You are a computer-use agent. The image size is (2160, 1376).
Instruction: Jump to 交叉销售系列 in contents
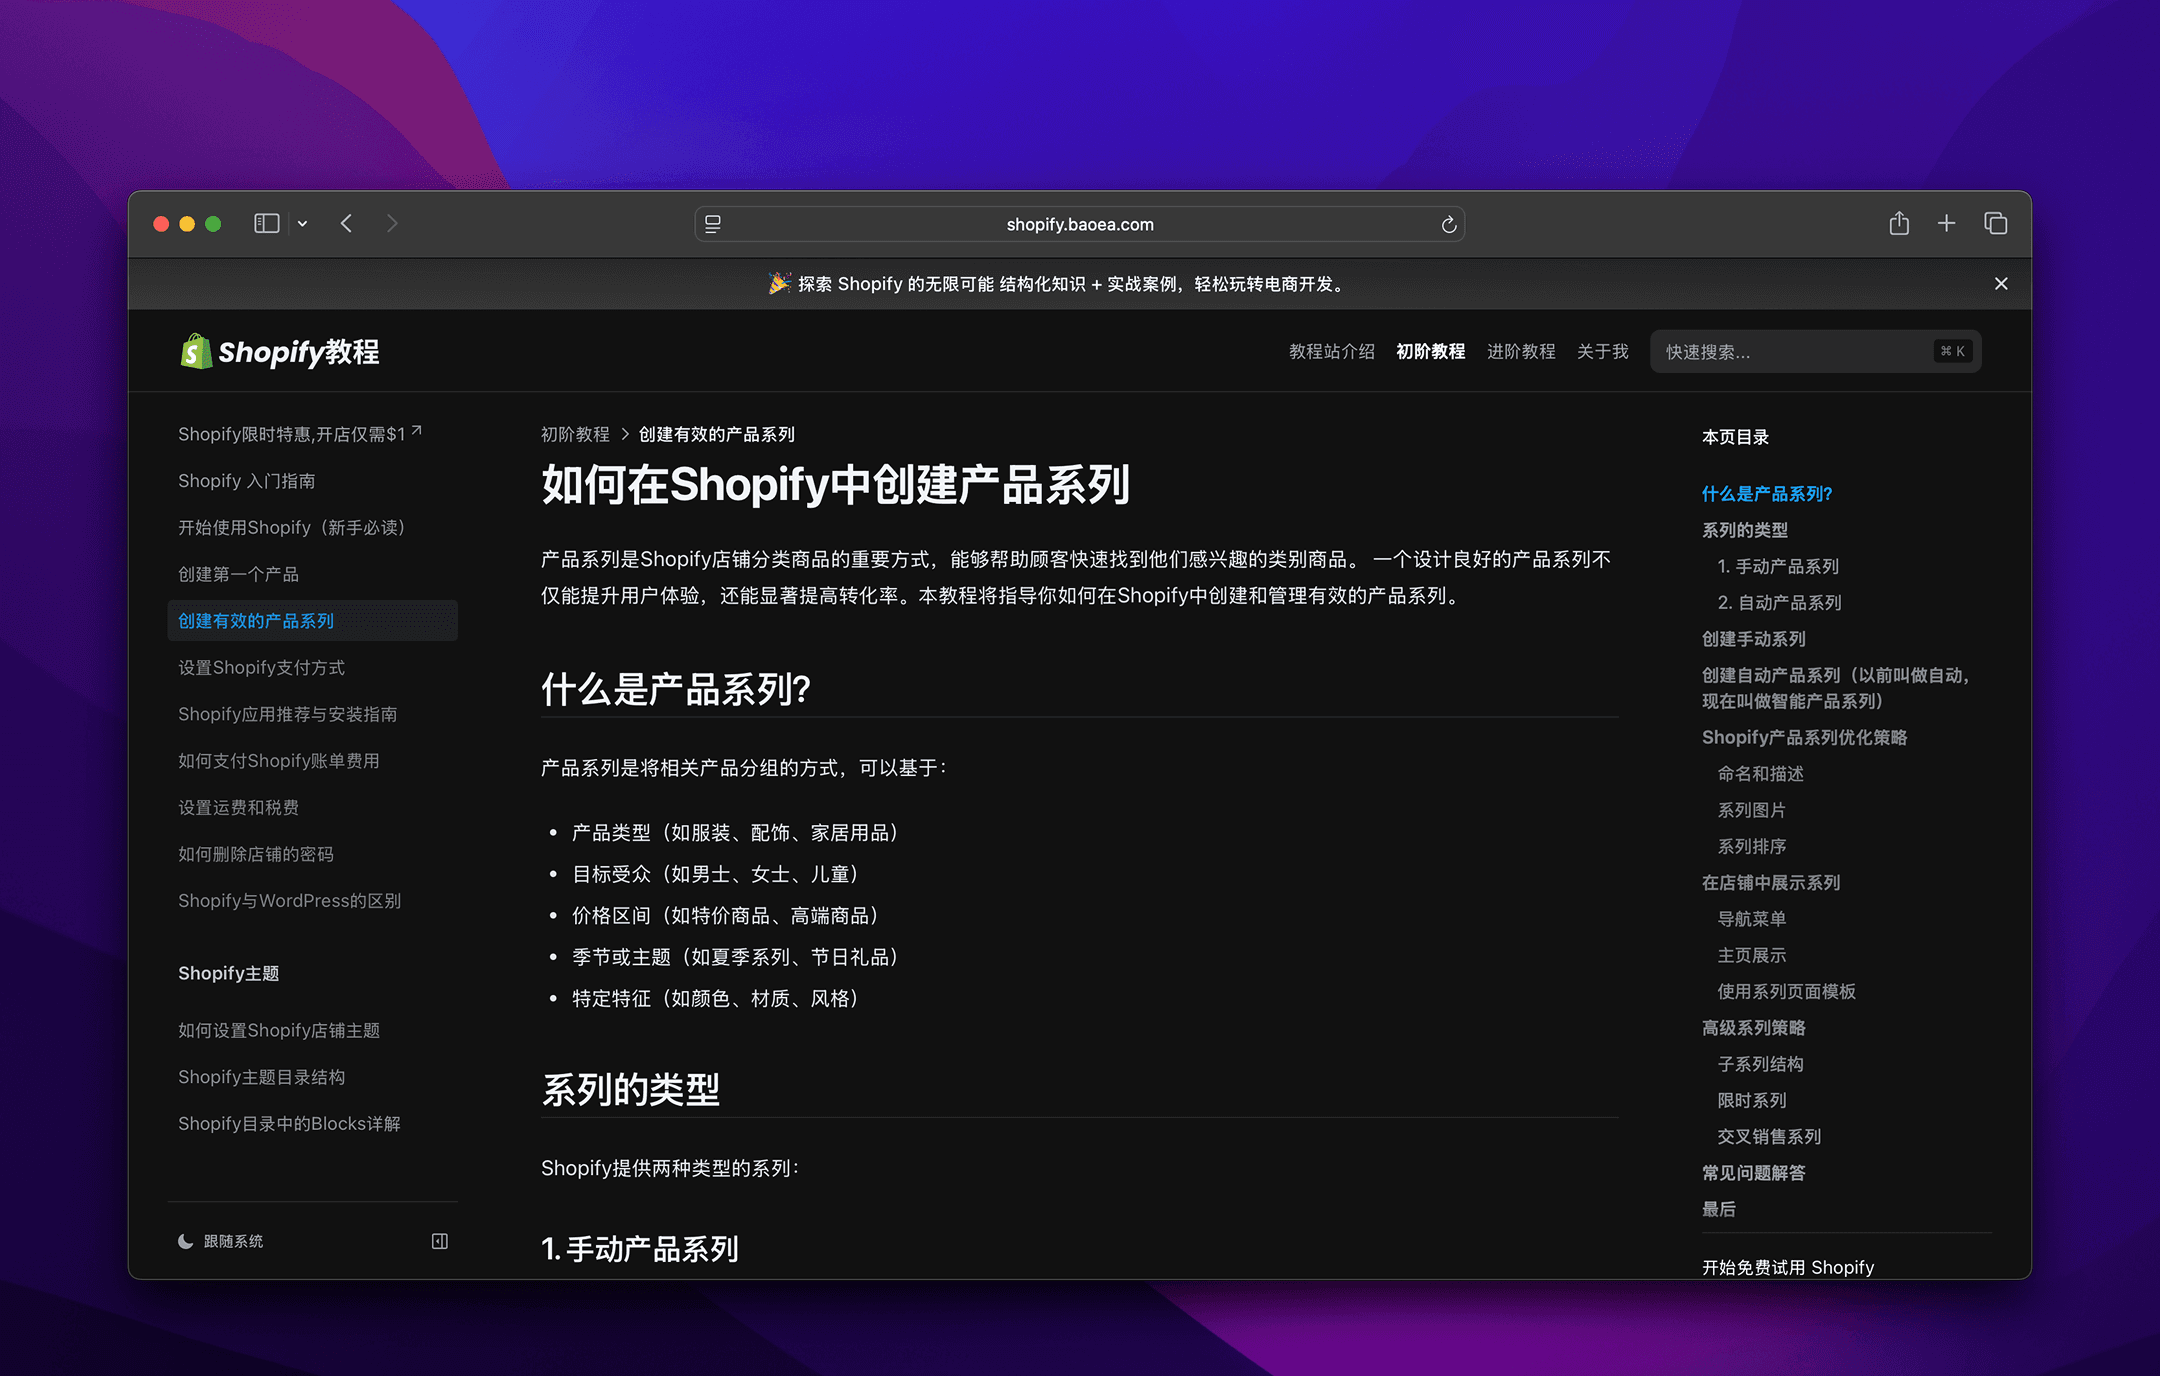click(1769, 1136)
